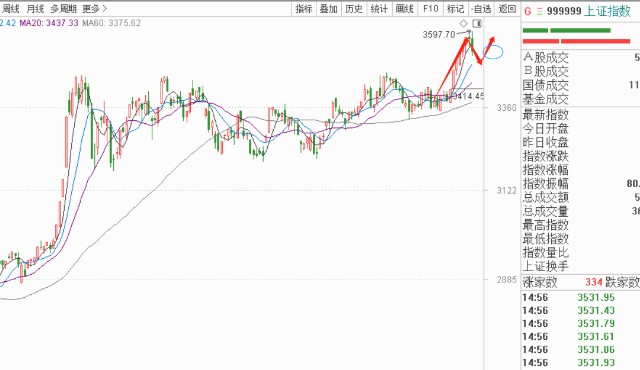Click the 涨家数 334 value

pos(594,282)
